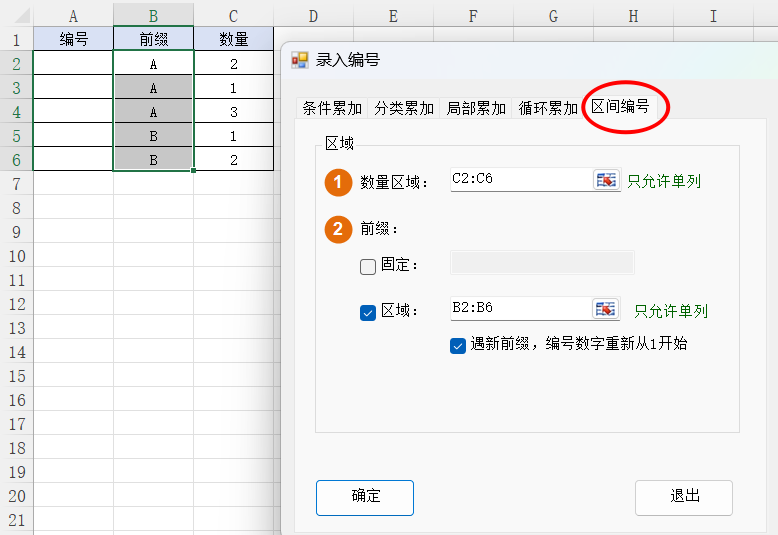
Task: Select the 区间编号 tab
Action: click(620, 106)
